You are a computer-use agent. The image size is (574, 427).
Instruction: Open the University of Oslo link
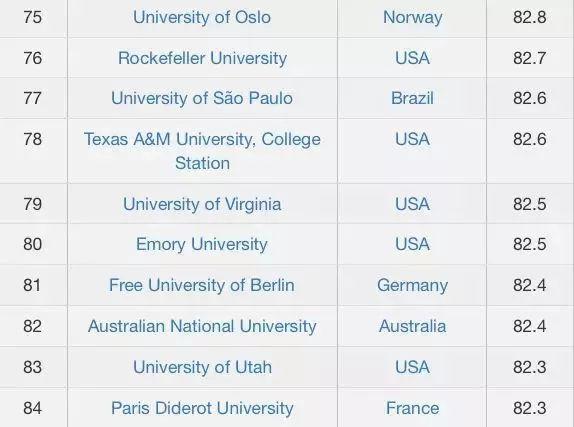click(202, 17)
